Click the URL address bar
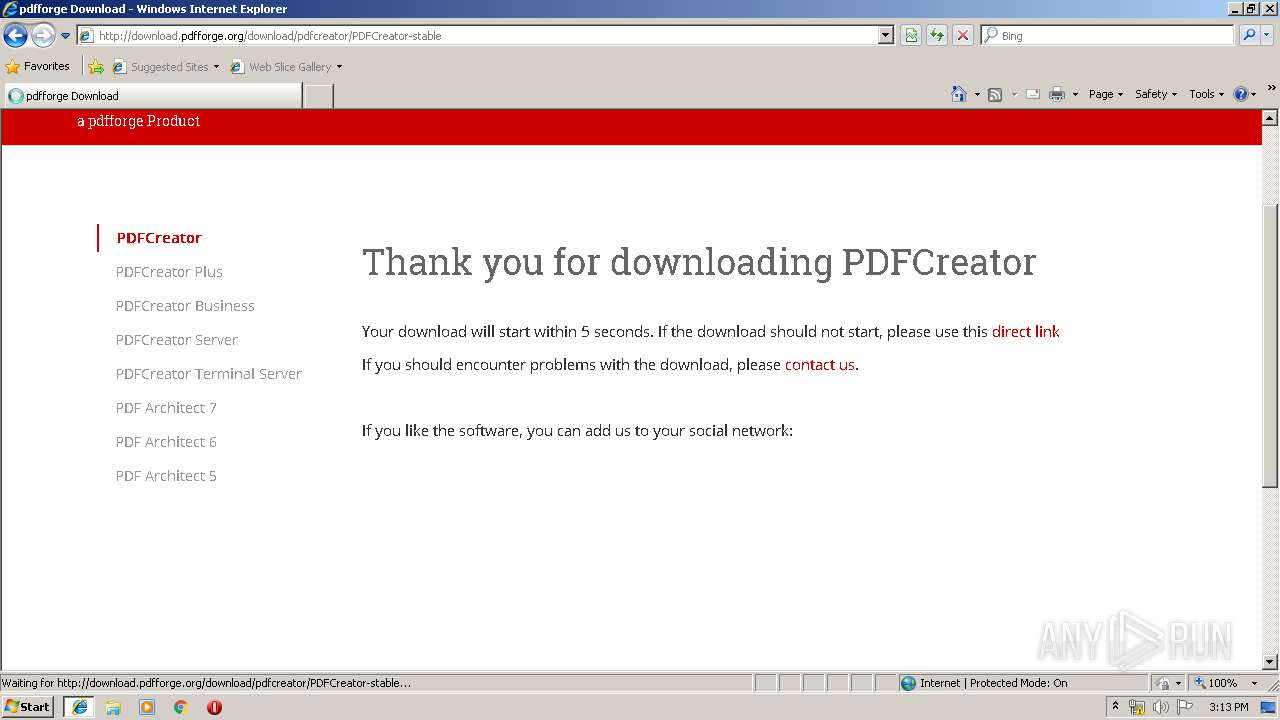Viewport: 1280px width, 720px height. [x=478, y=36]
